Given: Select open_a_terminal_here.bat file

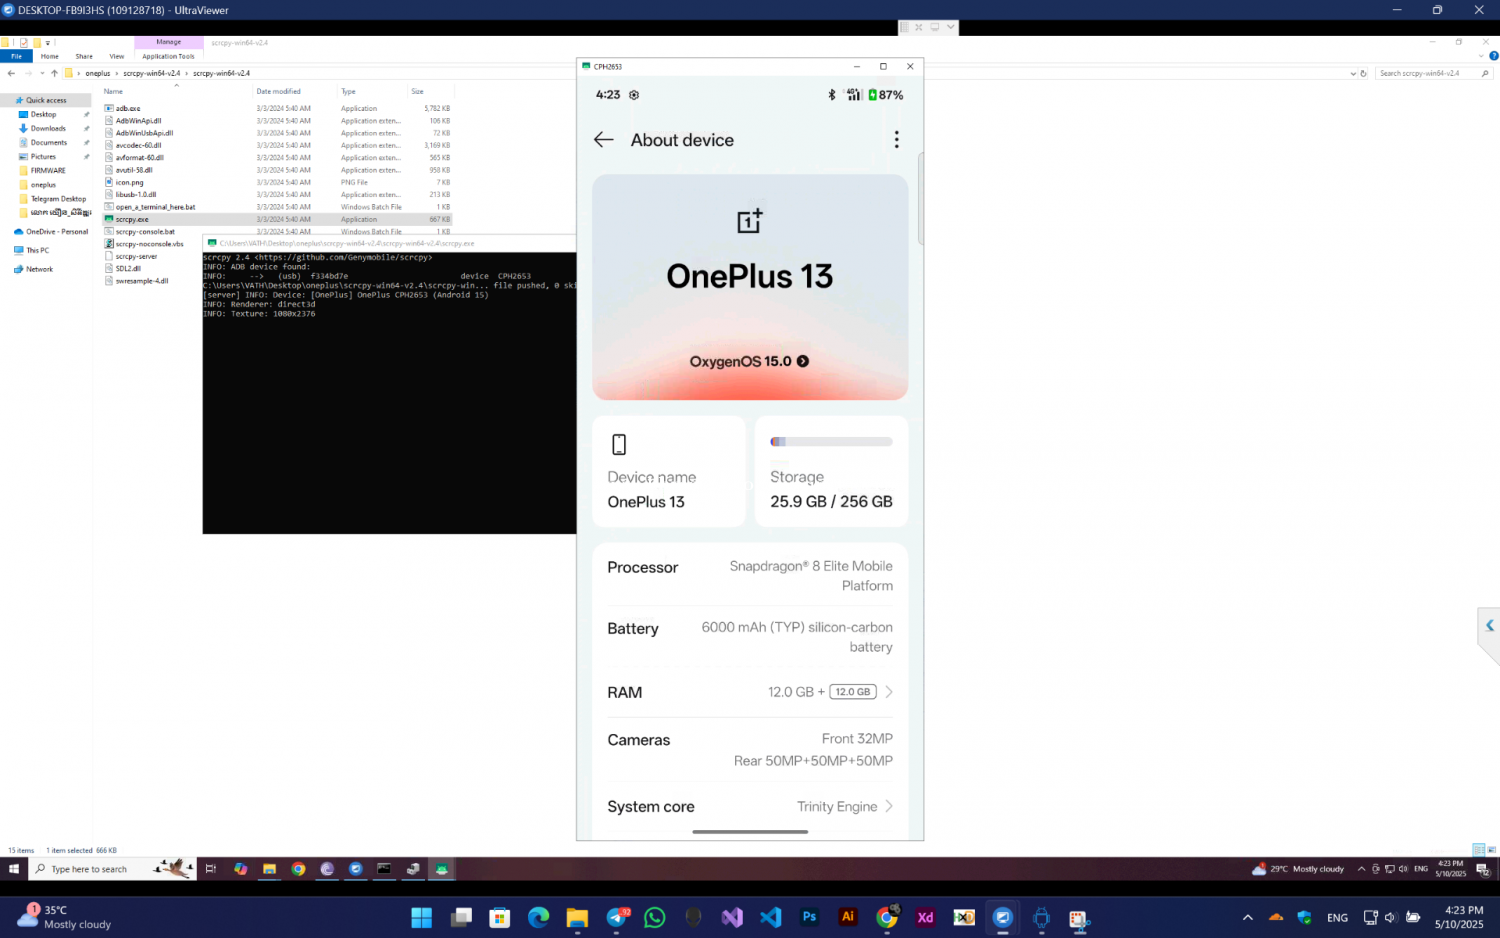Looking at the screenshot, I should [x=155, y=207].
